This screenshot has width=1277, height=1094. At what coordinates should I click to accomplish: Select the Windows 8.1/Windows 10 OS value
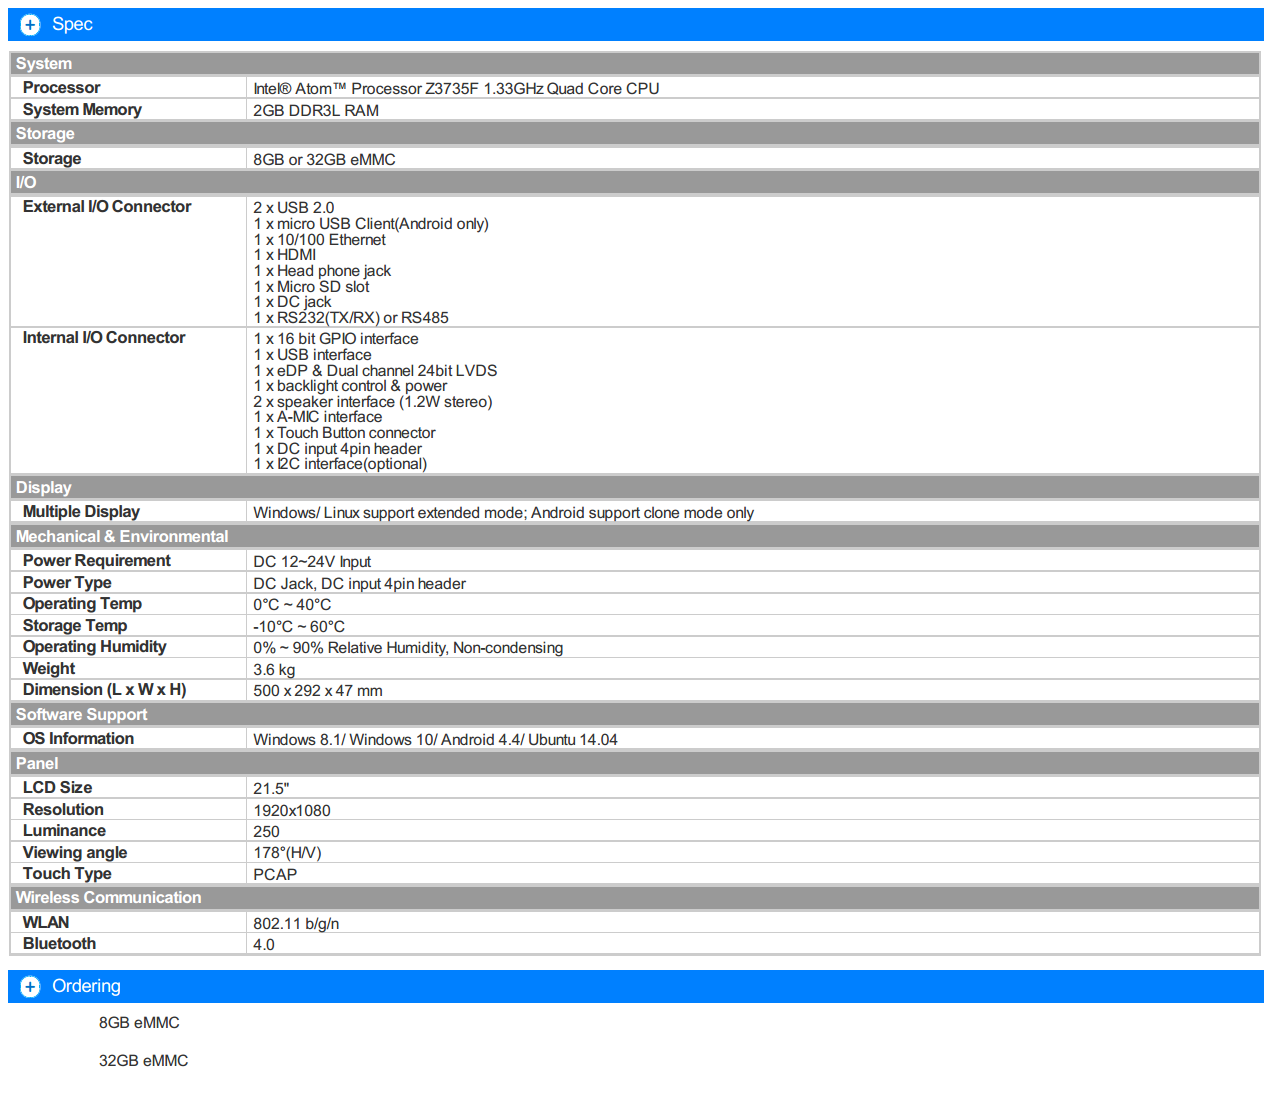[435, 740]
